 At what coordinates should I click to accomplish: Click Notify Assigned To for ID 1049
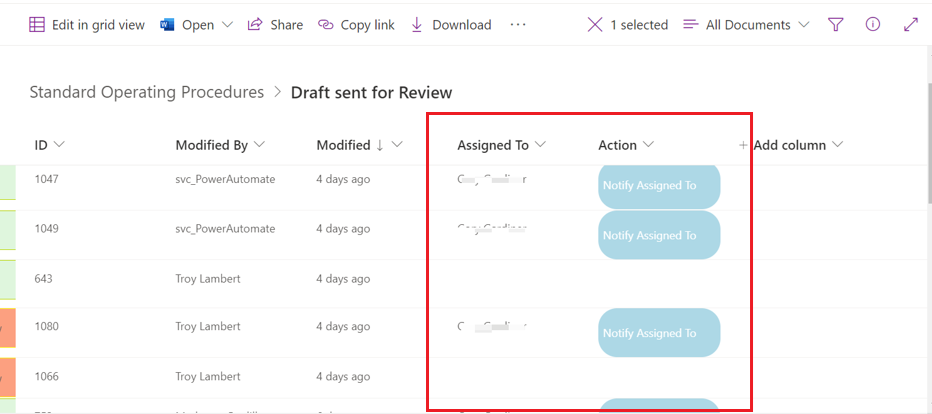659,235
